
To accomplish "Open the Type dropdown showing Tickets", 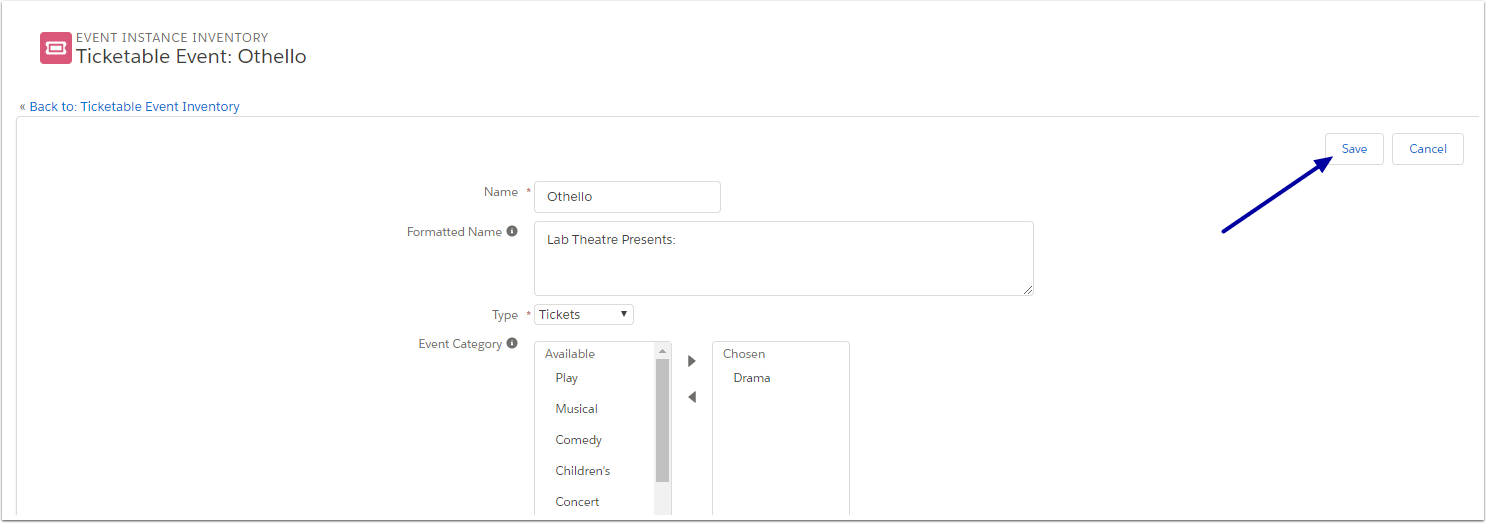I will point(584,314).
